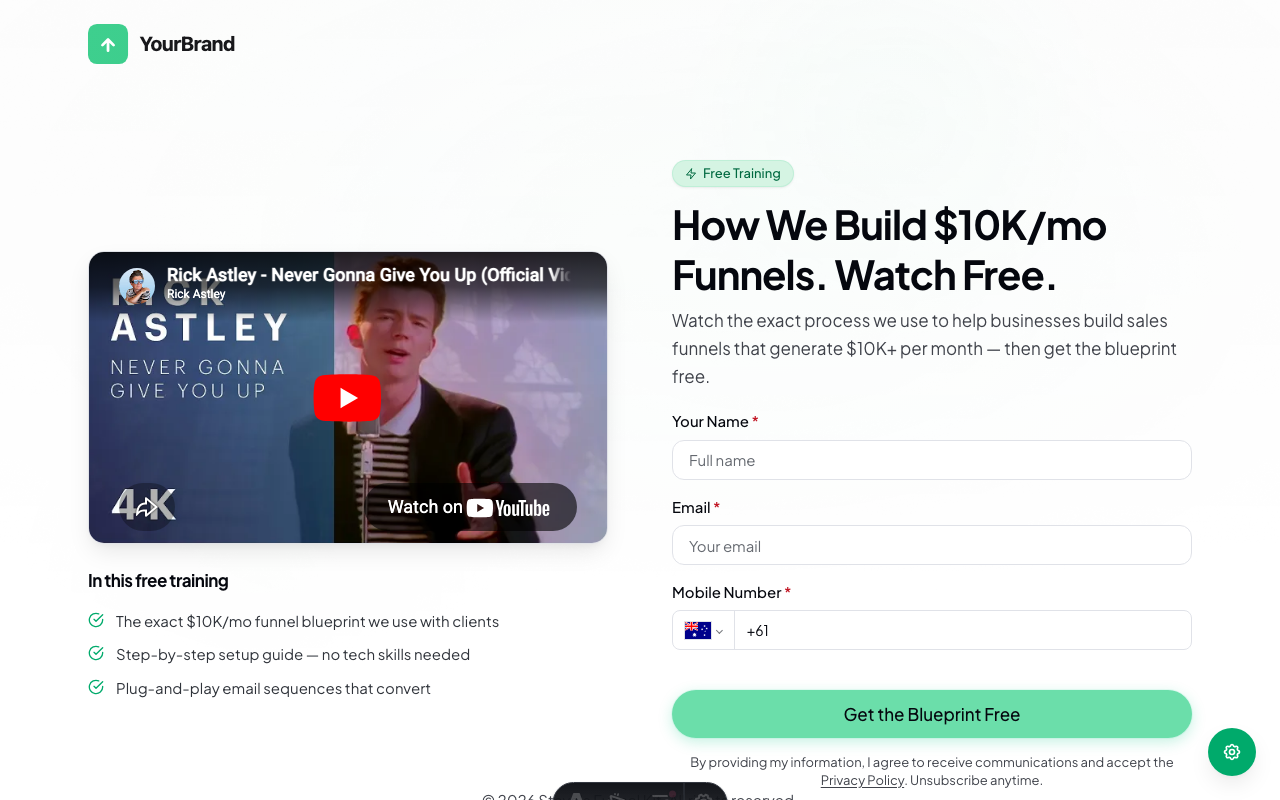Open the Privacy Policy link

(862, 780)
